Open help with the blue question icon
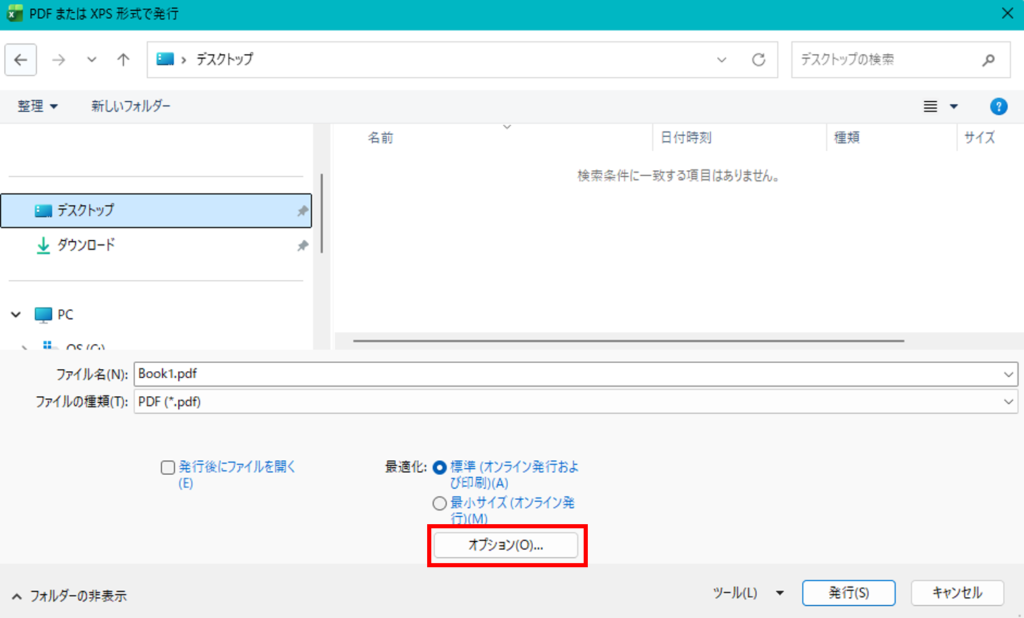Image resolution: width=1024 pixels, height=618 pixels. (x=999, y=106)
